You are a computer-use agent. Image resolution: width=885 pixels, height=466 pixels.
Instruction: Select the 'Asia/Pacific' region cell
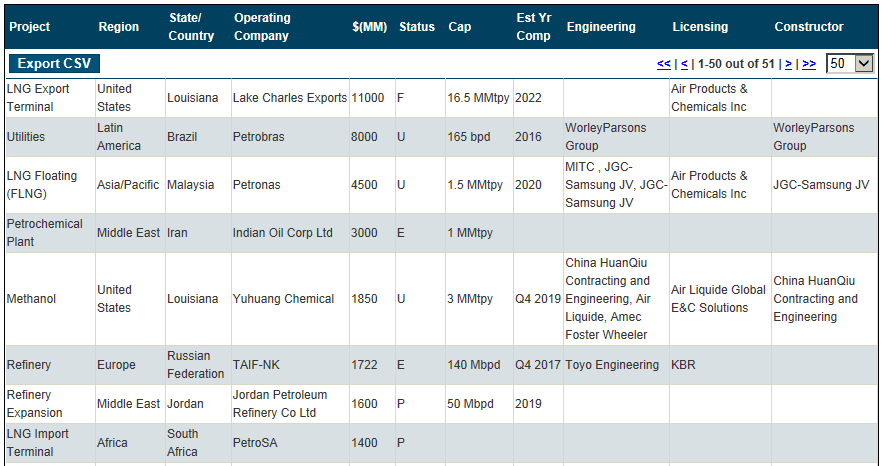point(130,184)
